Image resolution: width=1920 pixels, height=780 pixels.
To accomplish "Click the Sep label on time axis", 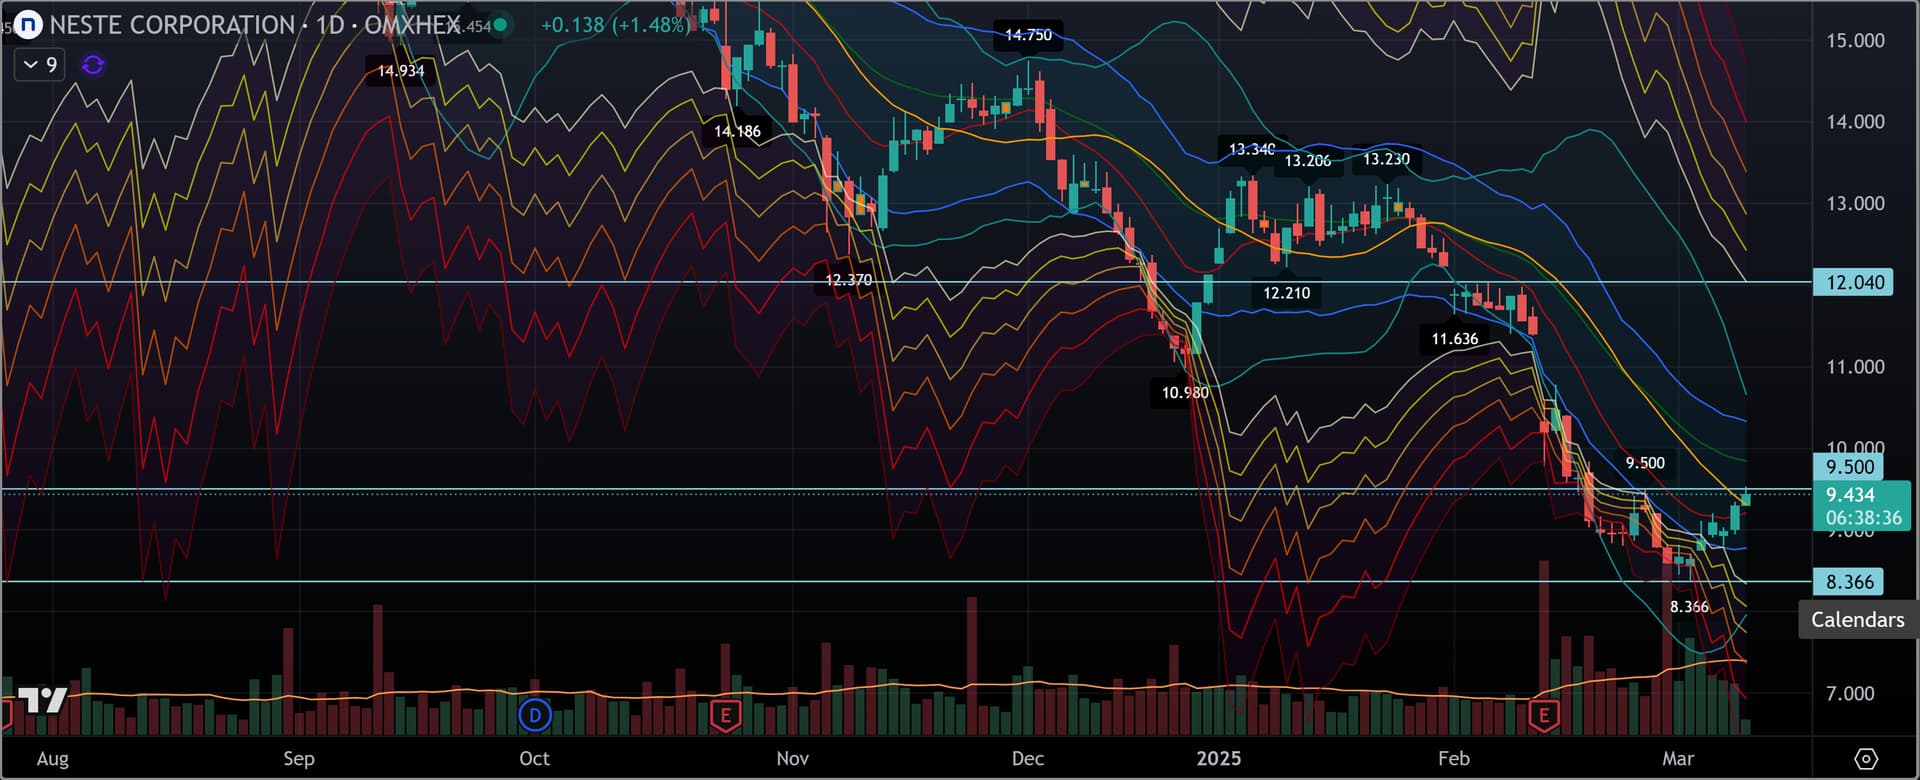I will (x=298, y=759).
